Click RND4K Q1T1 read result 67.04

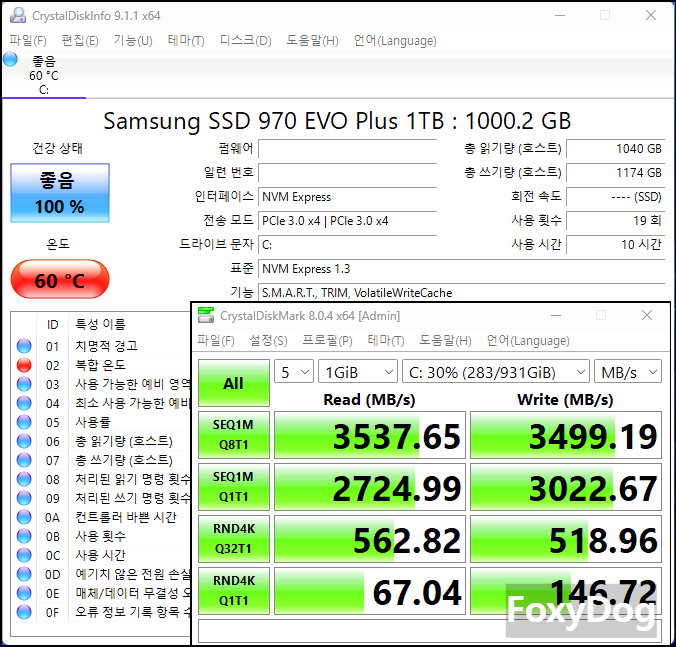coord(370,591)
